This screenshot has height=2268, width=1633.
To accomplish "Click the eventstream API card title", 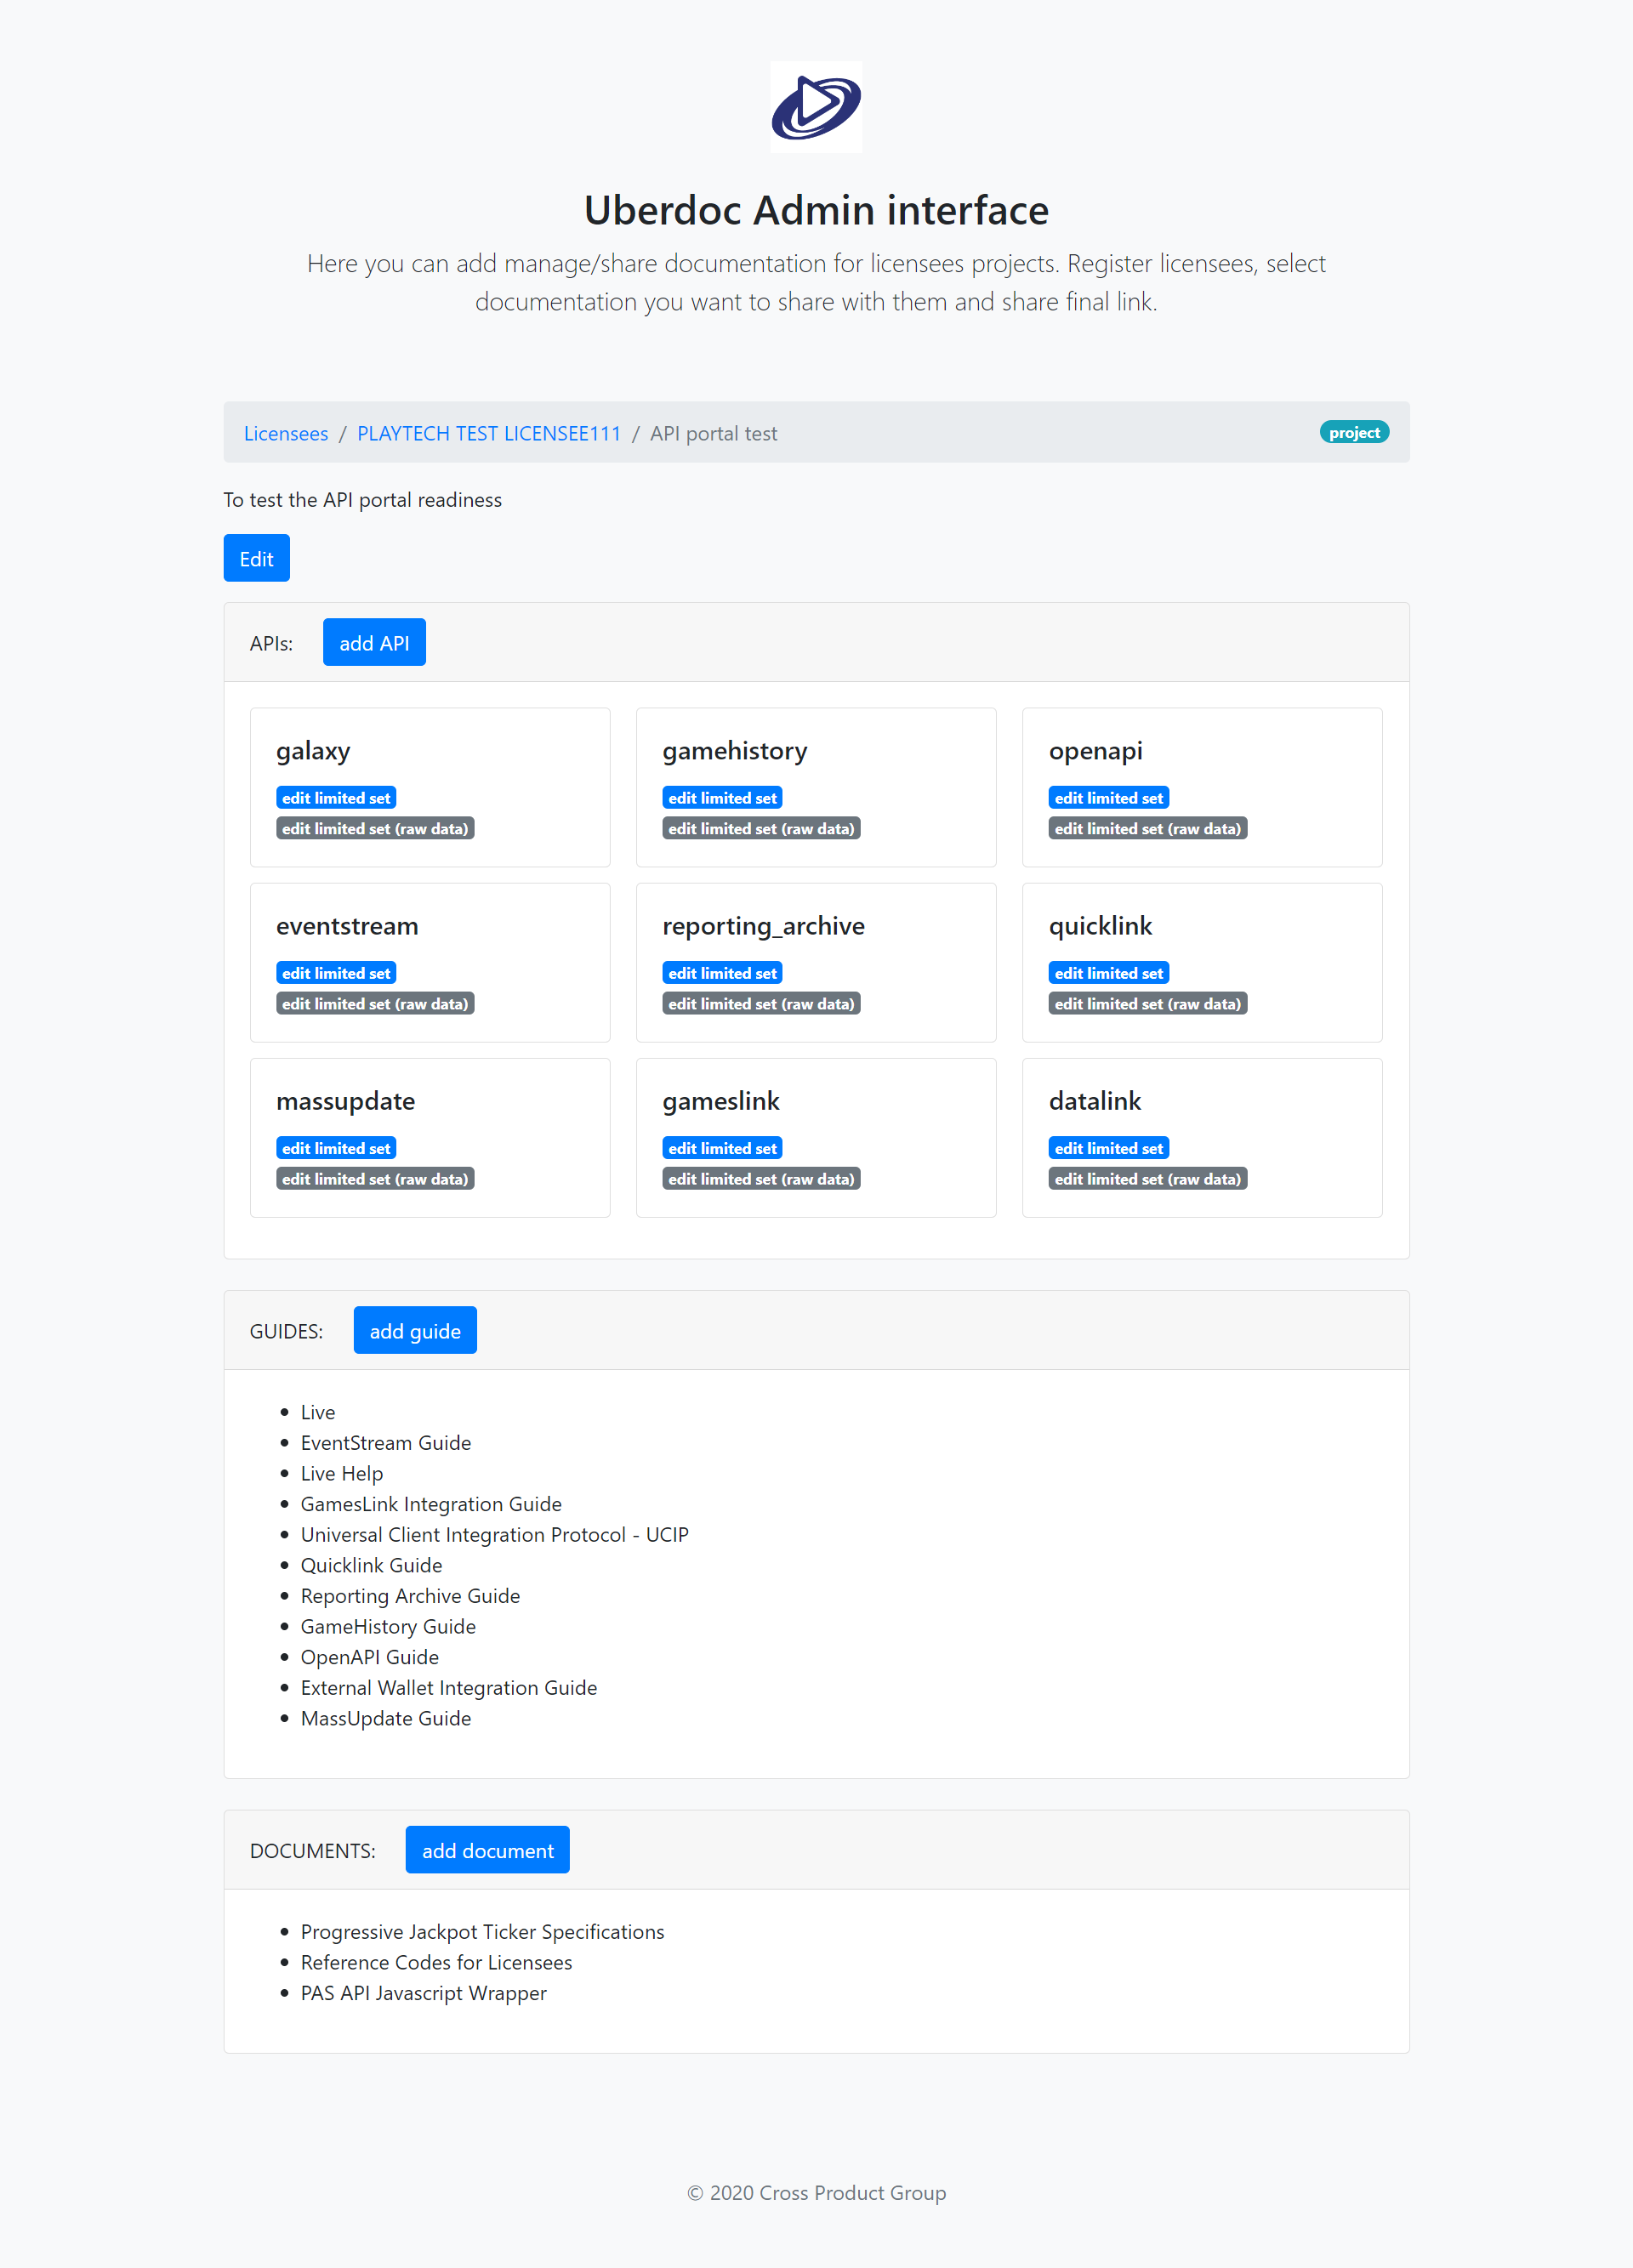I will tap(347, 926).
